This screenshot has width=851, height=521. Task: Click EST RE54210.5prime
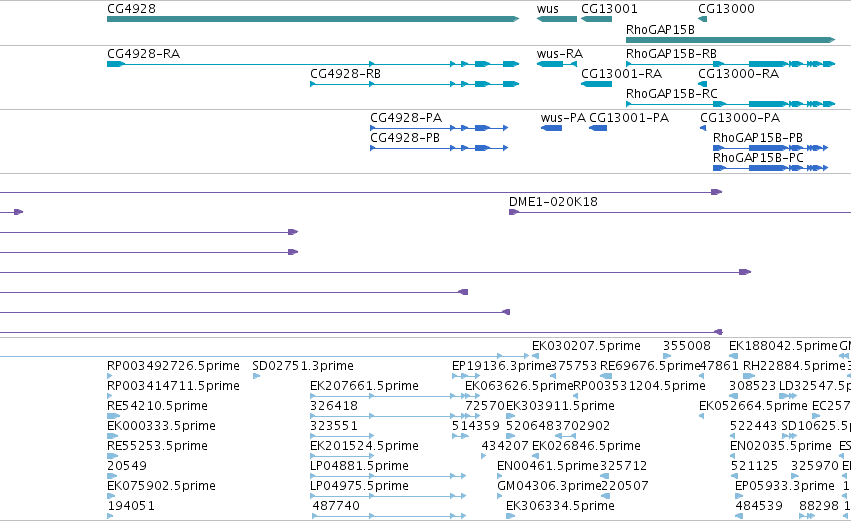coord(157,406)
